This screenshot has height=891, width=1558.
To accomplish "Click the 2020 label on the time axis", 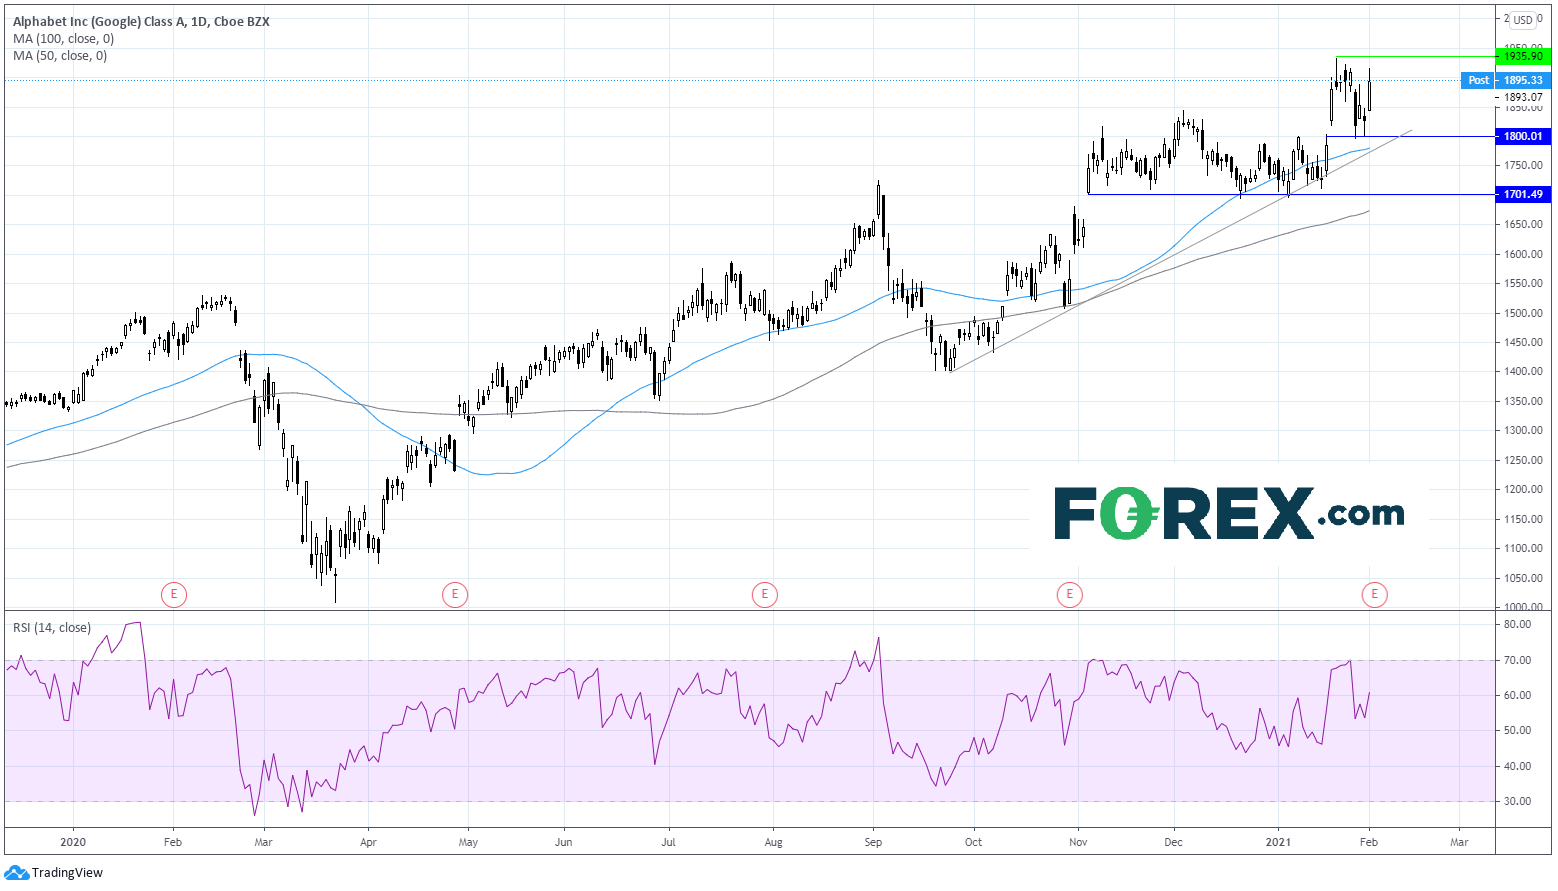I will (73, 842).
